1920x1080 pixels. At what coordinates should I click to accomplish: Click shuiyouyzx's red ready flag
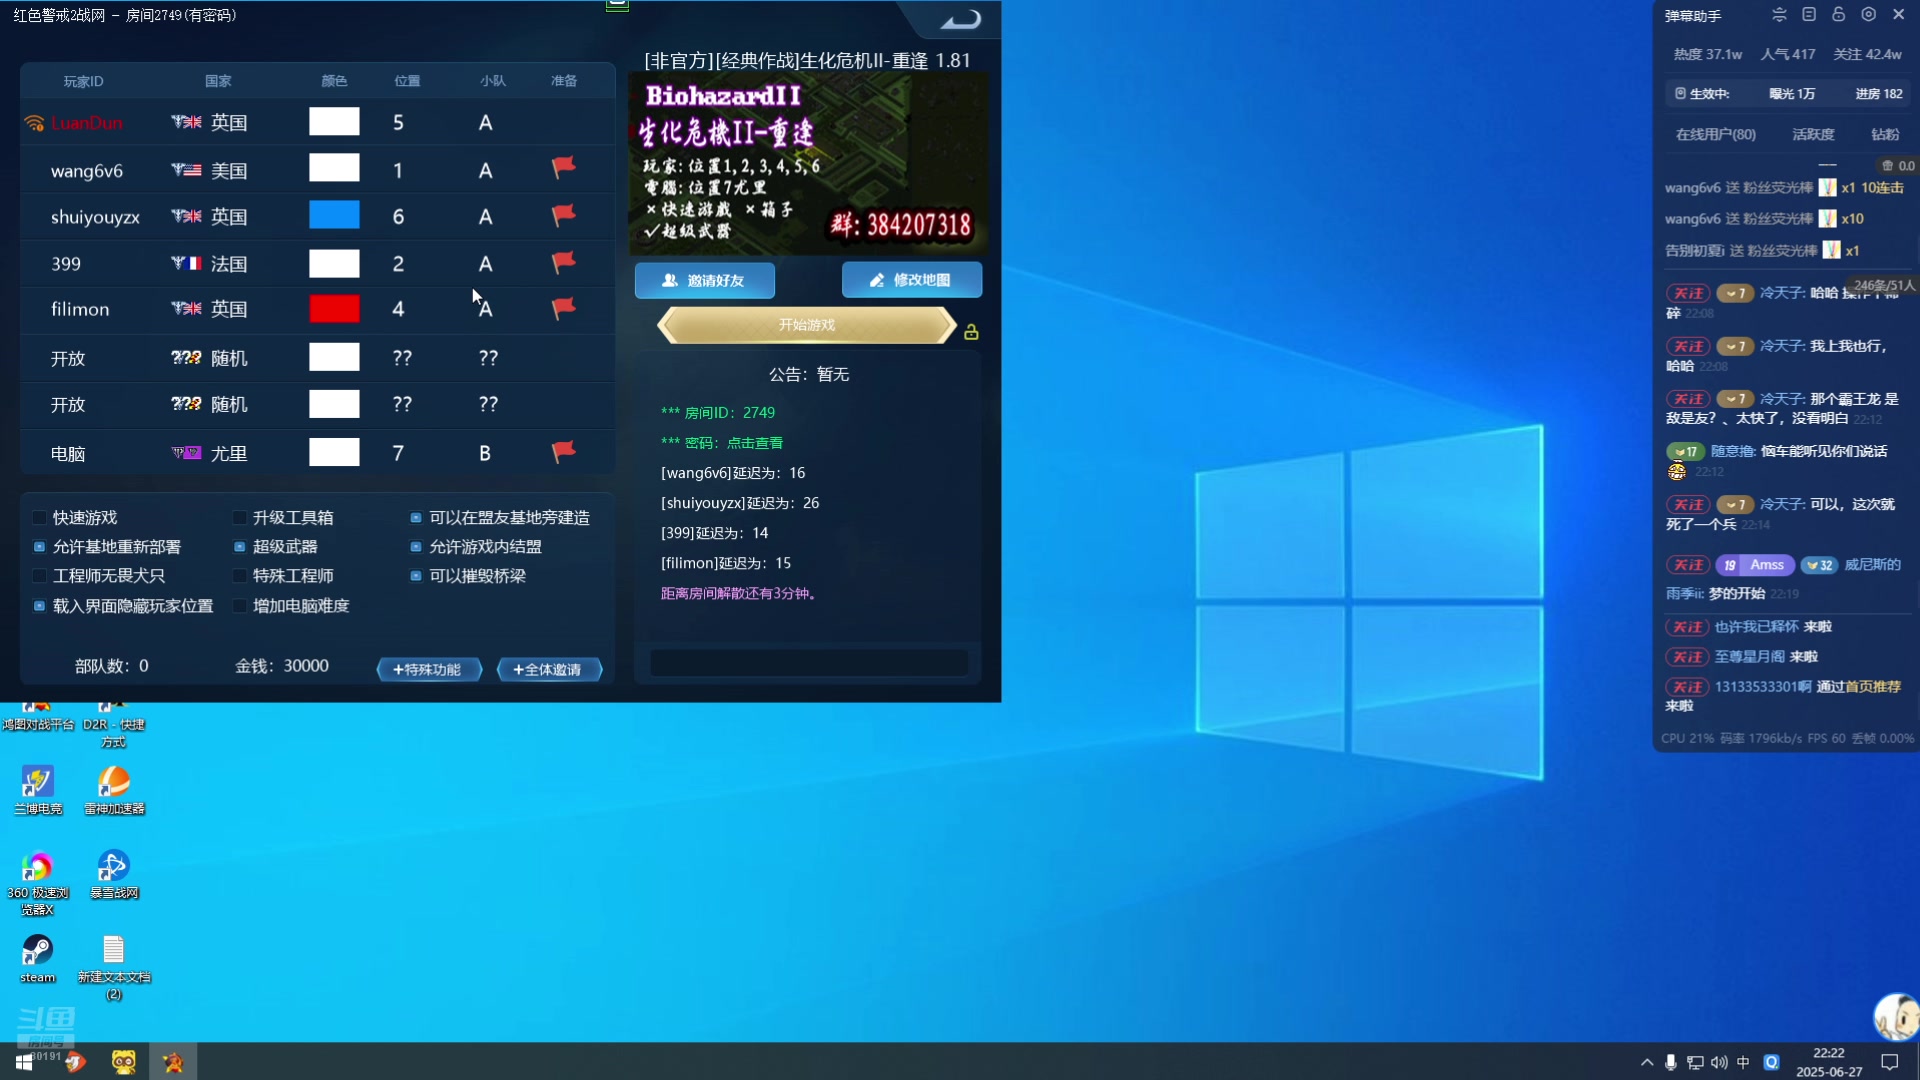[x=564, y=214]
